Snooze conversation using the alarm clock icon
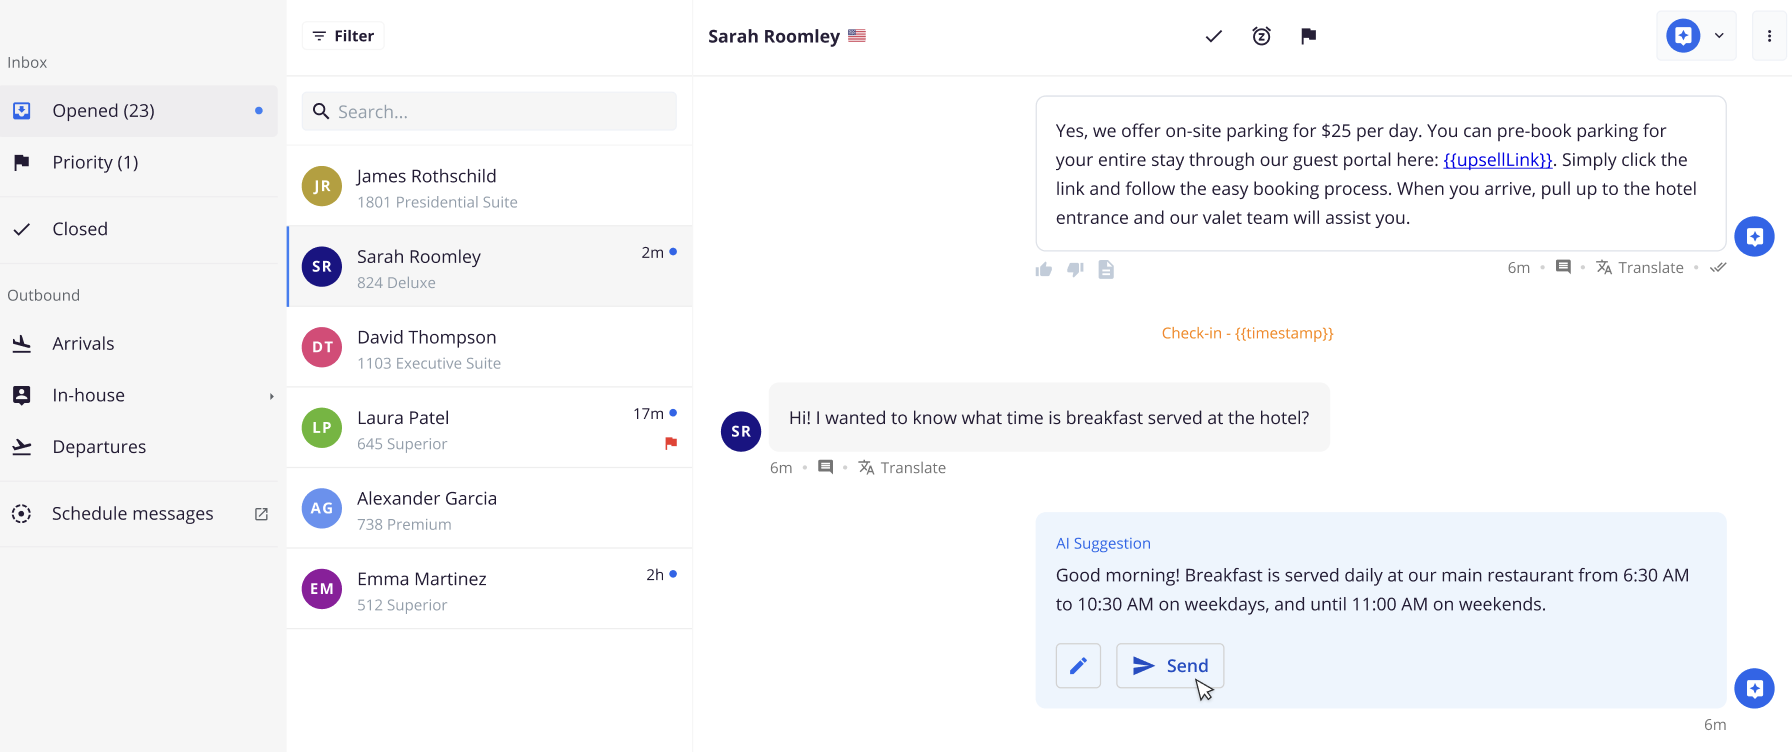 (x=1261, y=36)
